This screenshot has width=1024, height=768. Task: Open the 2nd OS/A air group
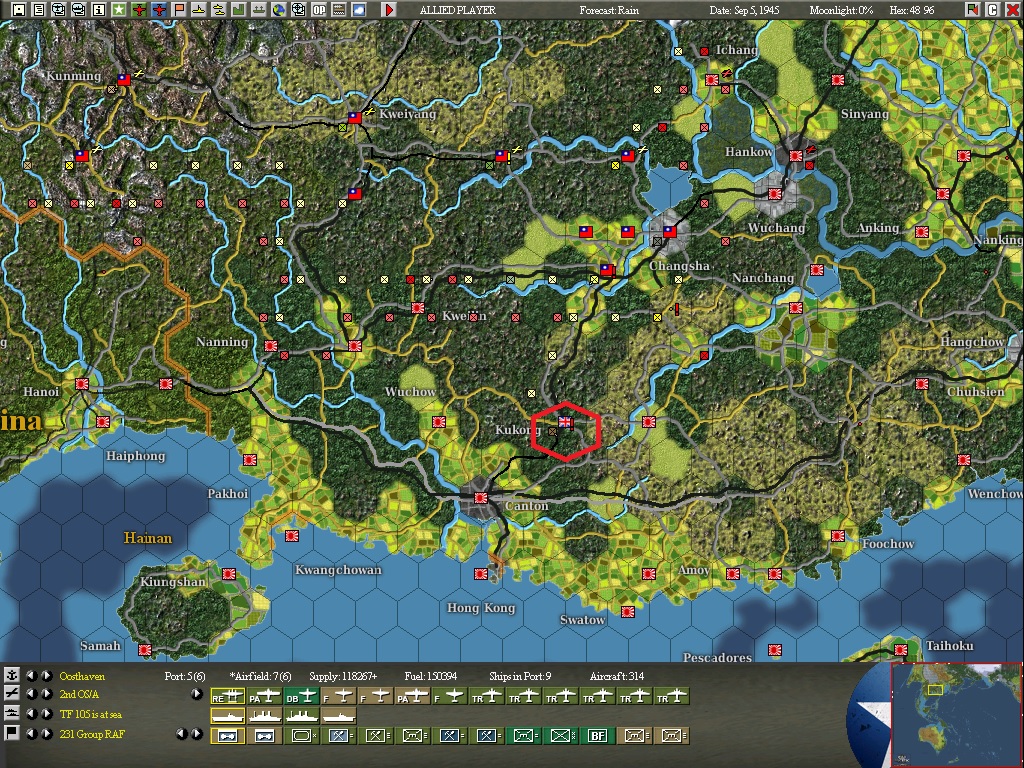tap(79, 694)
